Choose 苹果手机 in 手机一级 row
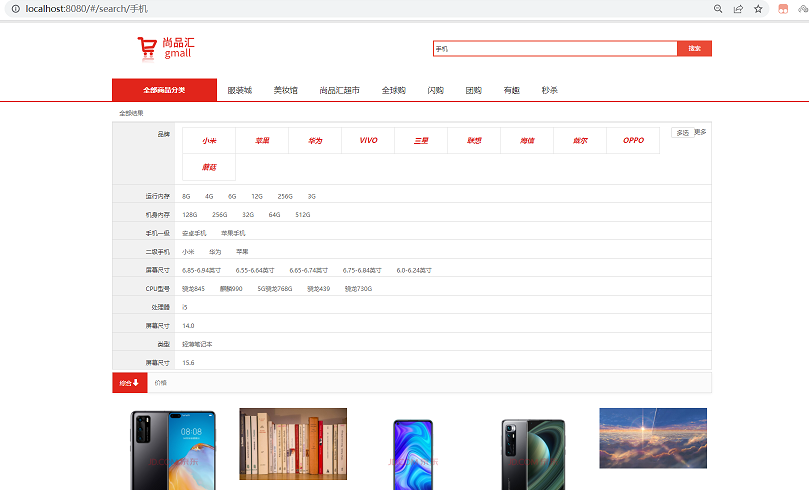 click(x=233, y=233)
